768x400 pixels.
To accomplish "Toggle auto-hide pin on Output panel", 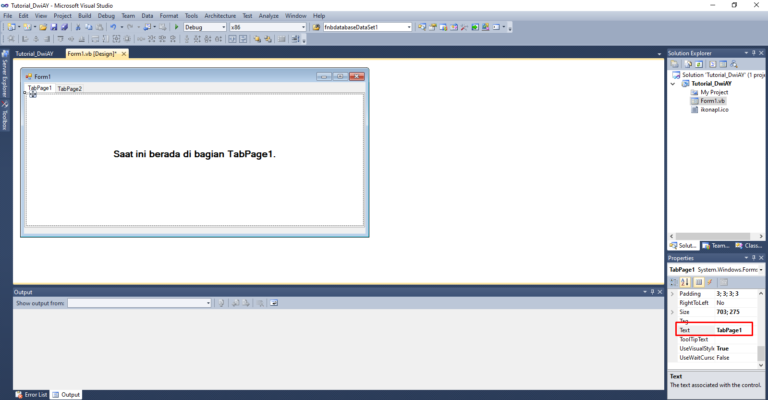I will pos(652,292).
